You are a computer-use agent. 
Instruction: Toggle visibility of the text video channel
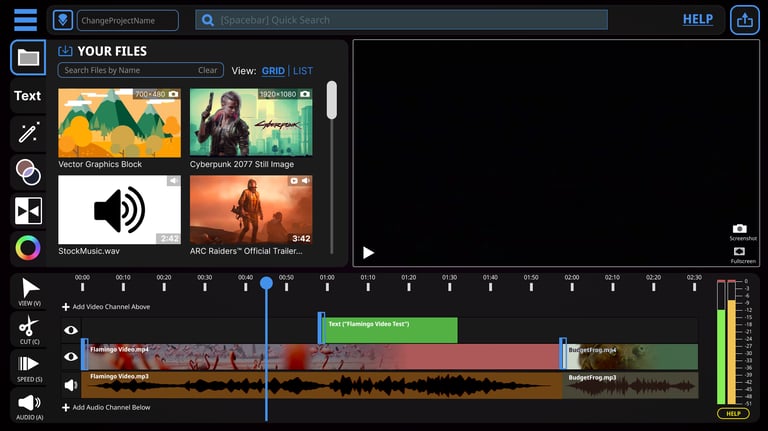pyautogui.click(x=71, y=329)
